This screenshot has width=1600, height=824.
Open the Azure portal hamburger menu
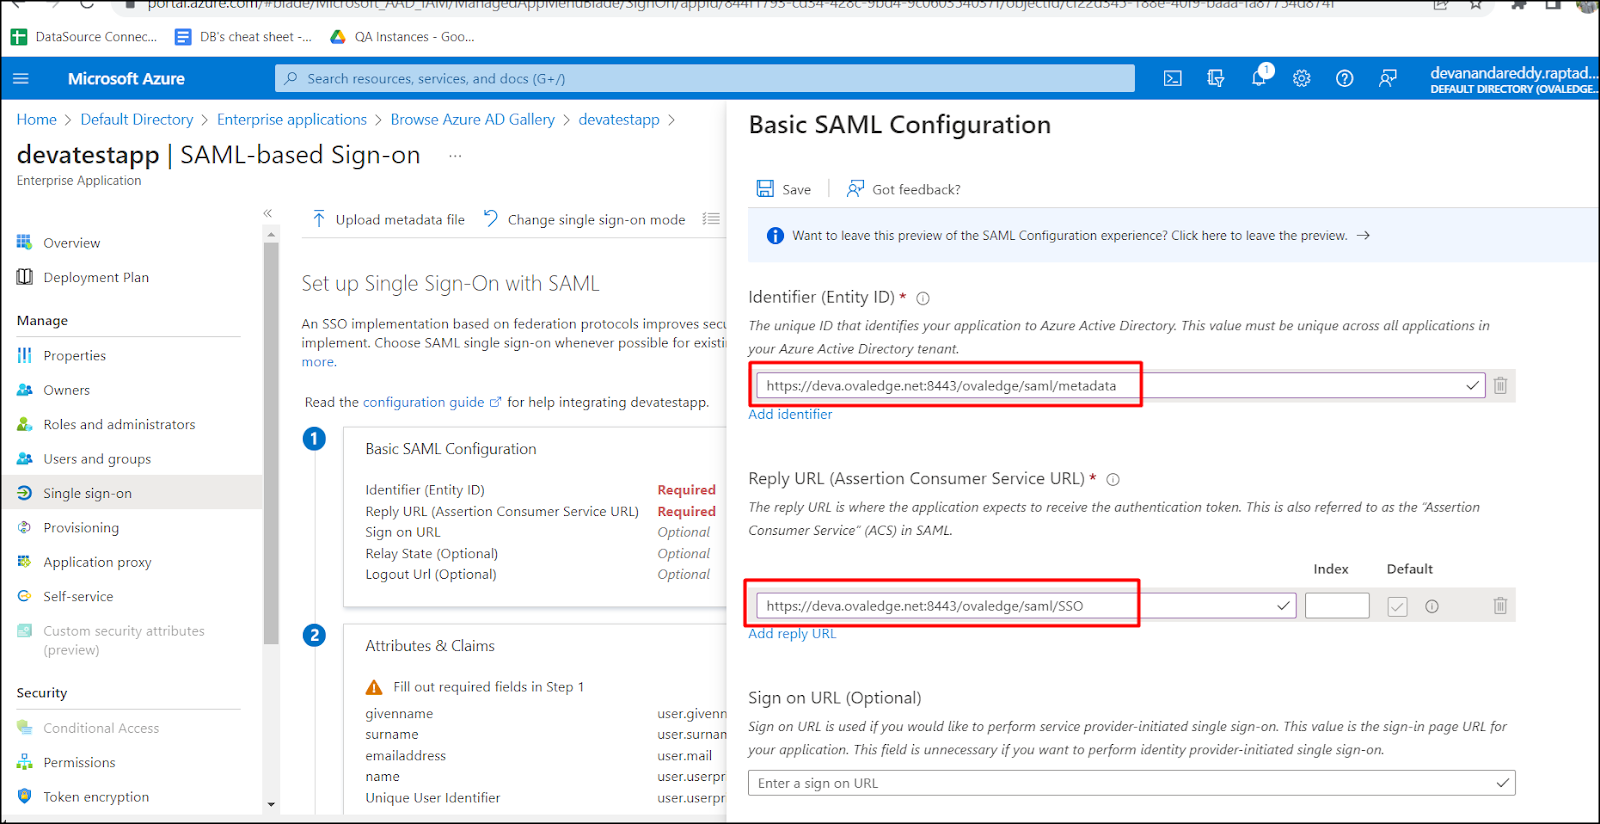[x=21, y=78]
